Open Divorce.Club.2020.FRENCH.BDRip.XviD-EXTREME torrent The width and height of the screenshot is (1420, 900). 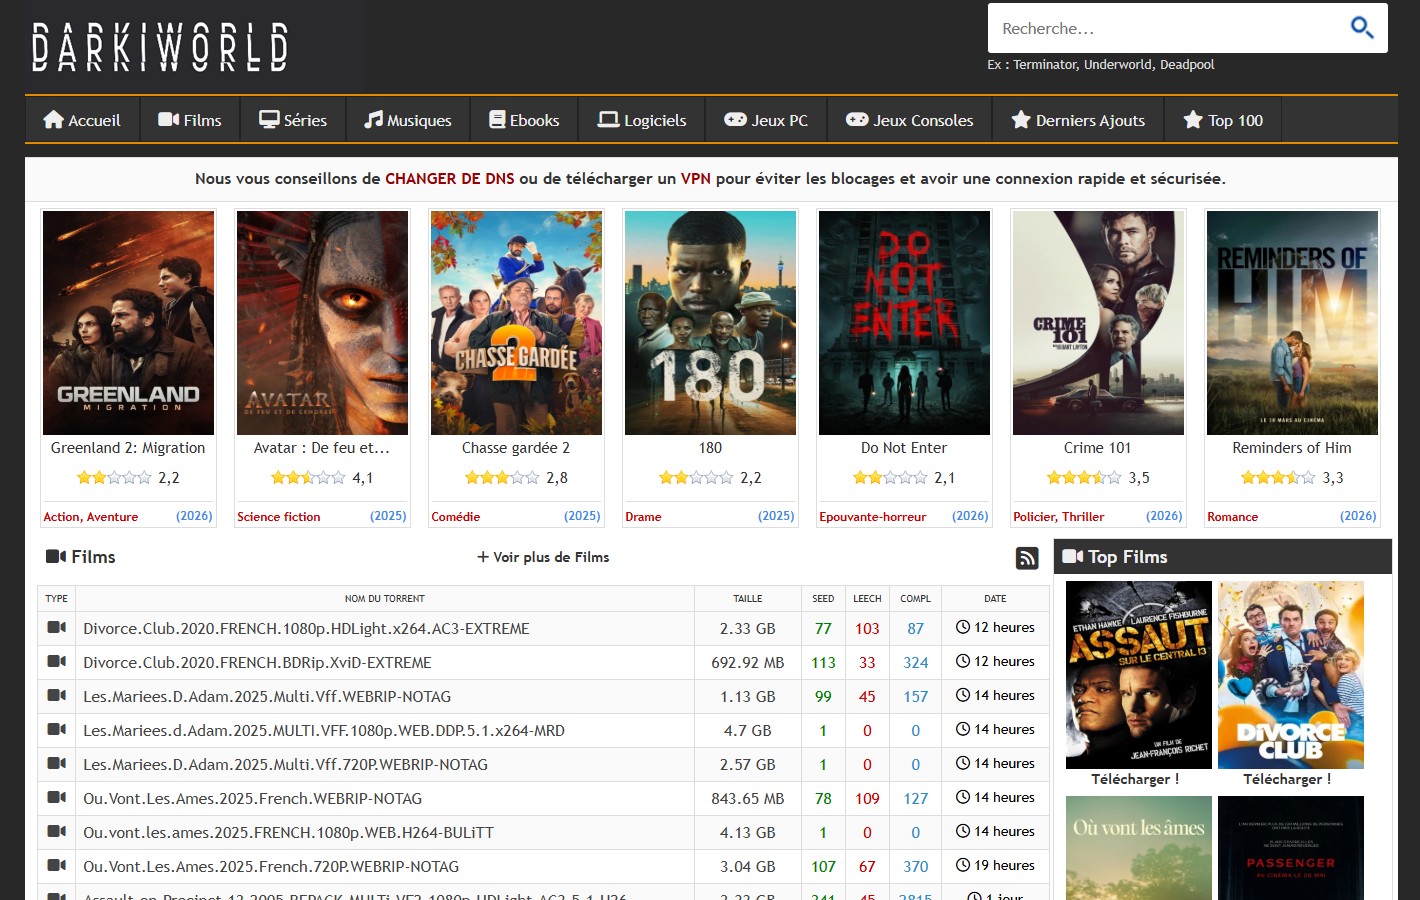tap(257, 663)
